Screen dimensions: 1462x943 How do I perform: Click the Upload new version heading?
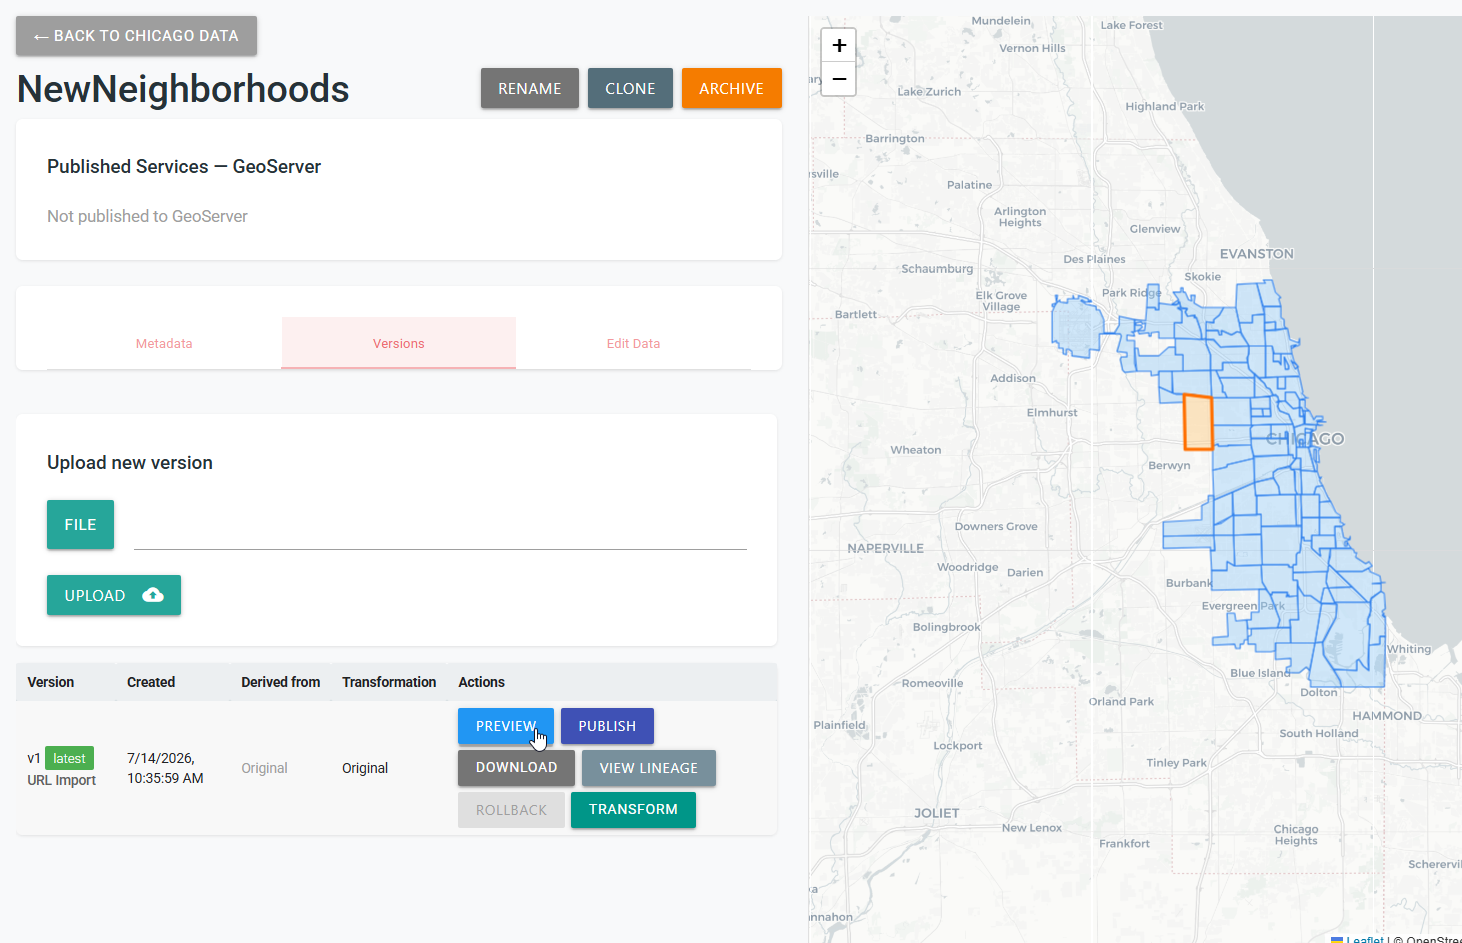(x=130, y=463)
